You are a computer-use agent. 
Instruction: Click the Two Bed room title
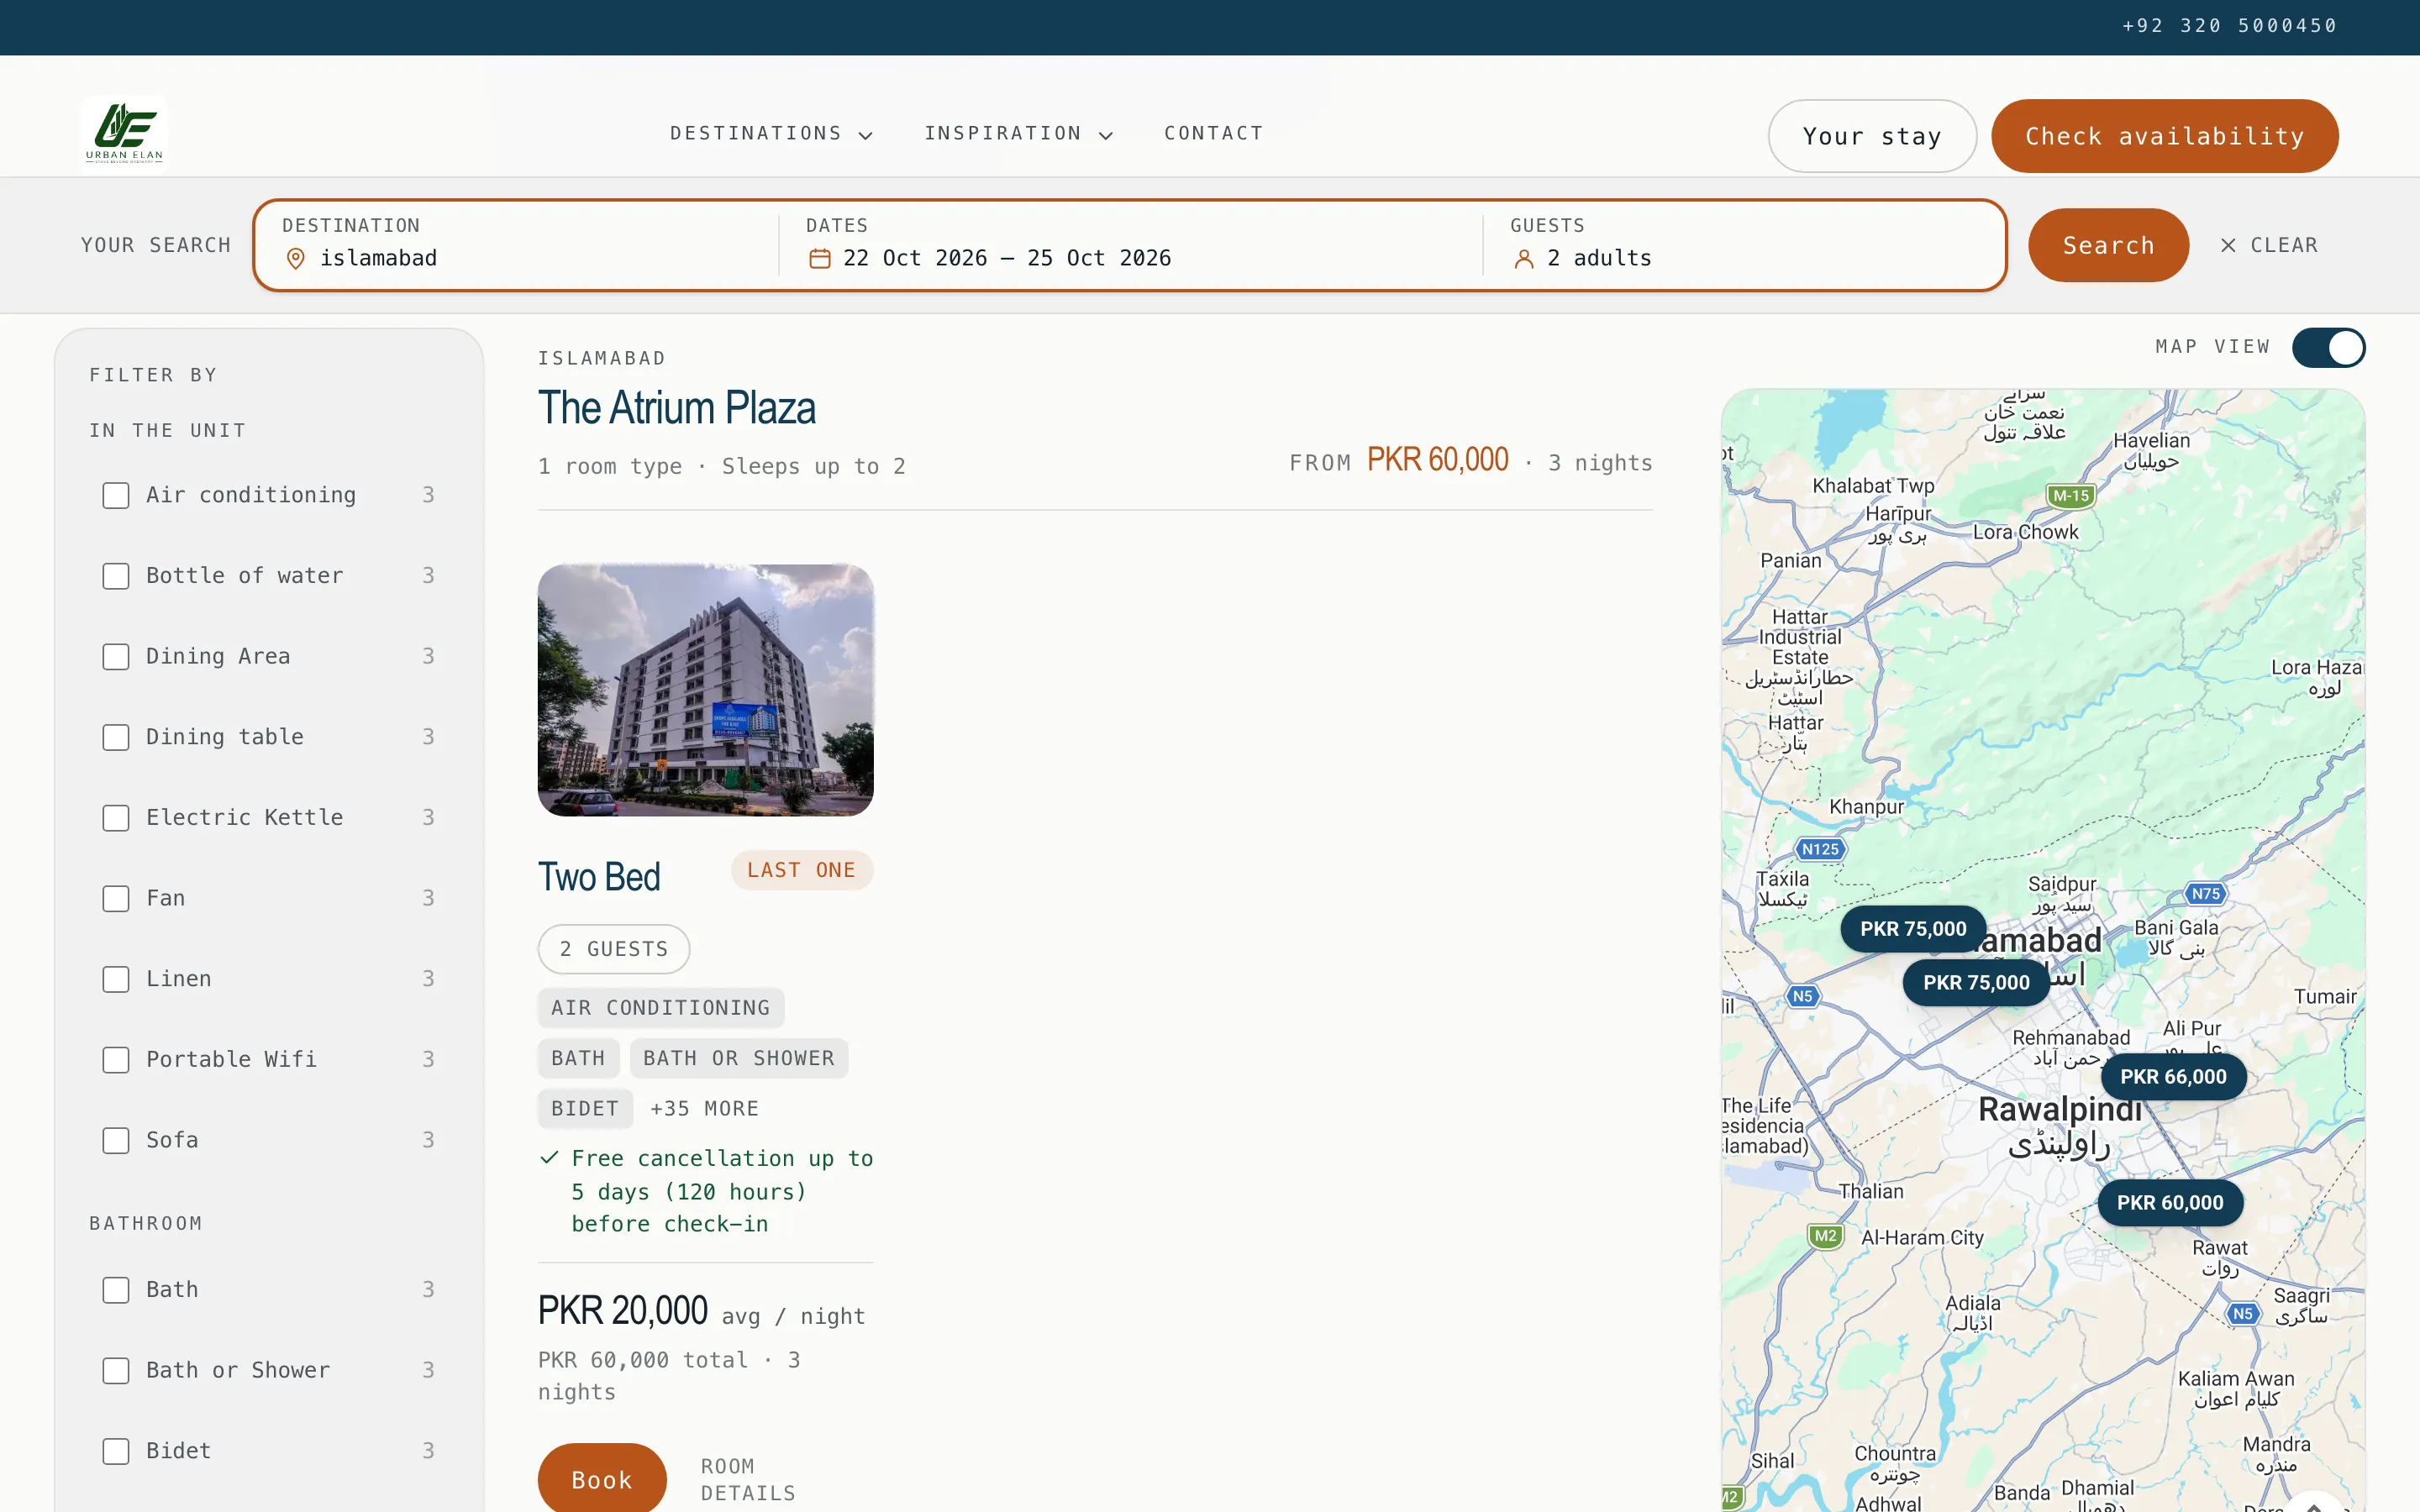point(599,877)
